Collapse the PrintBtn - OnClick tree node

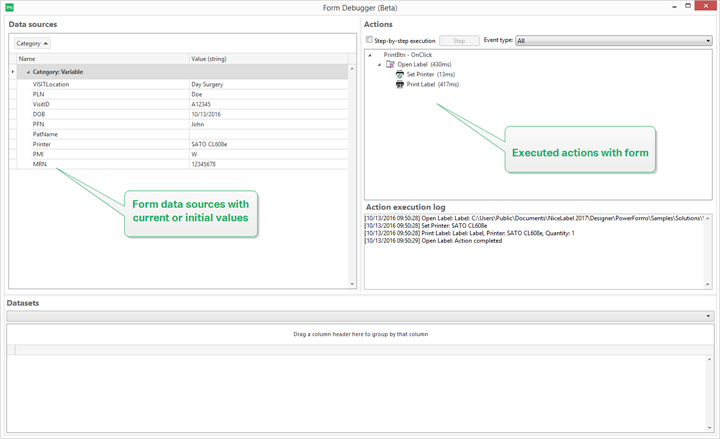tap(370, 55)
